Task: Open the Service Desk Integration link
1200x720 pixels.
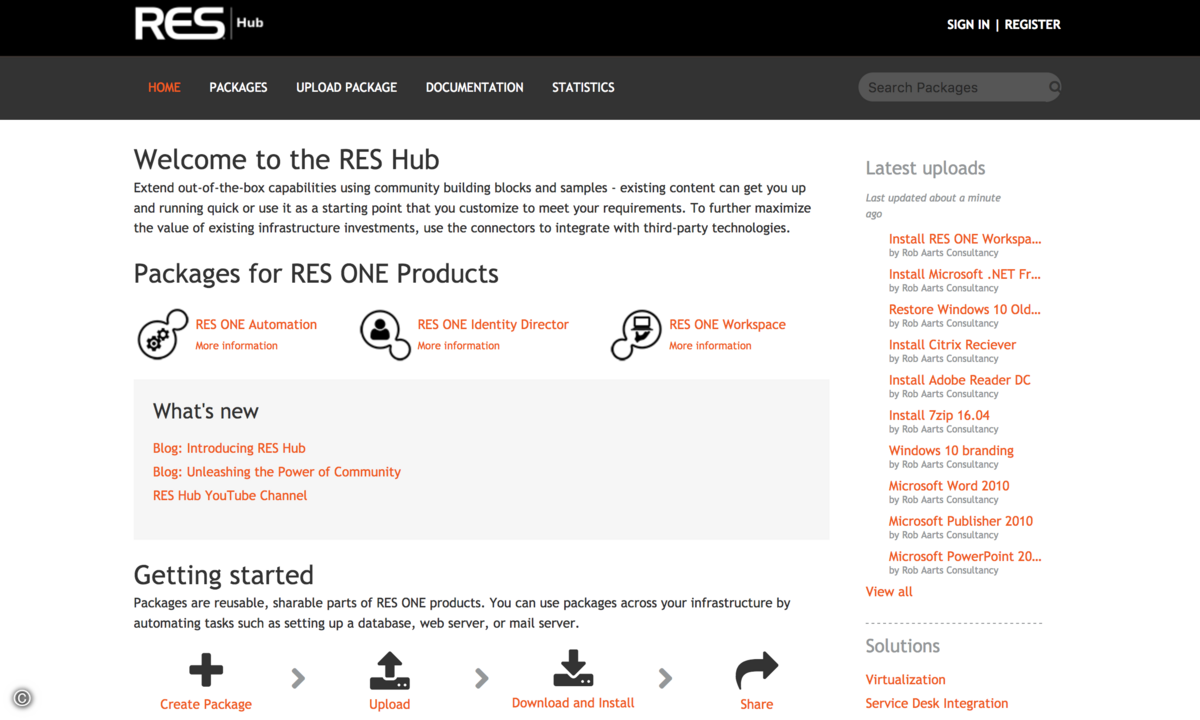Action: coord(937,703)
